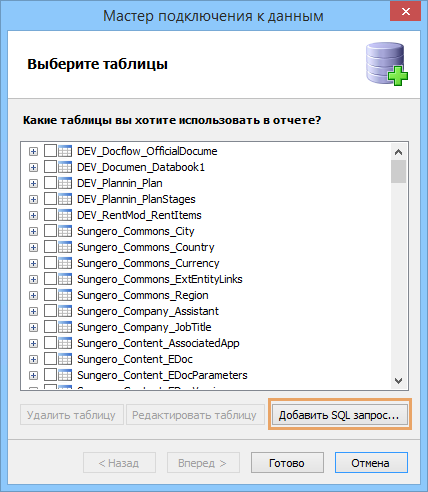Select the Sungero_Company_Assistant table entry
This screenshot has height=492, width=428.
(148, 311)
